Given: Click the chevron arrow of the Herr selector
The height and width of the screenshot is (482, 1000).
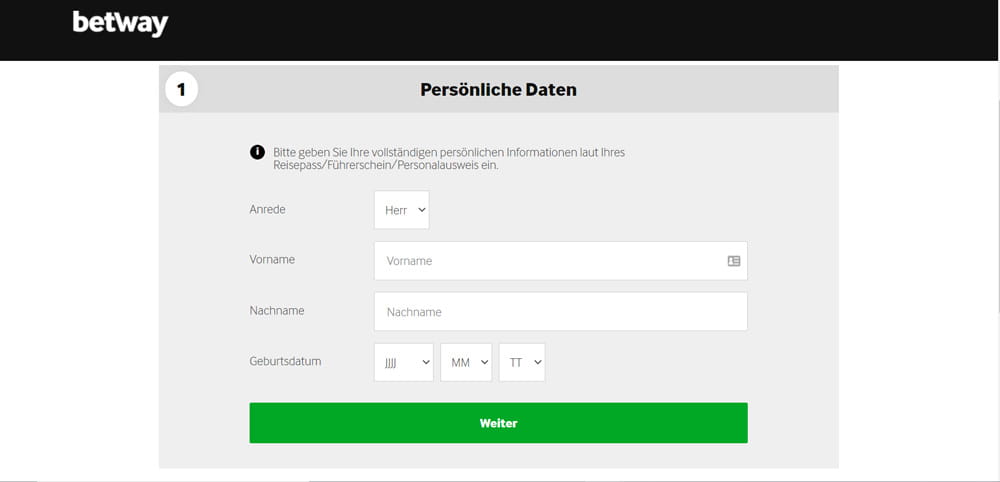Looking at the screenshot, I should pos(422,210).
